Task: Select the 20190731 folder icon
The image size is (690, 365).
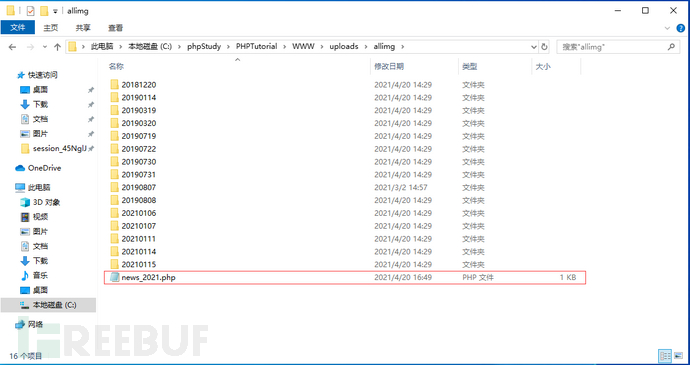Action: pyautogui.click(x=114, y=174)
